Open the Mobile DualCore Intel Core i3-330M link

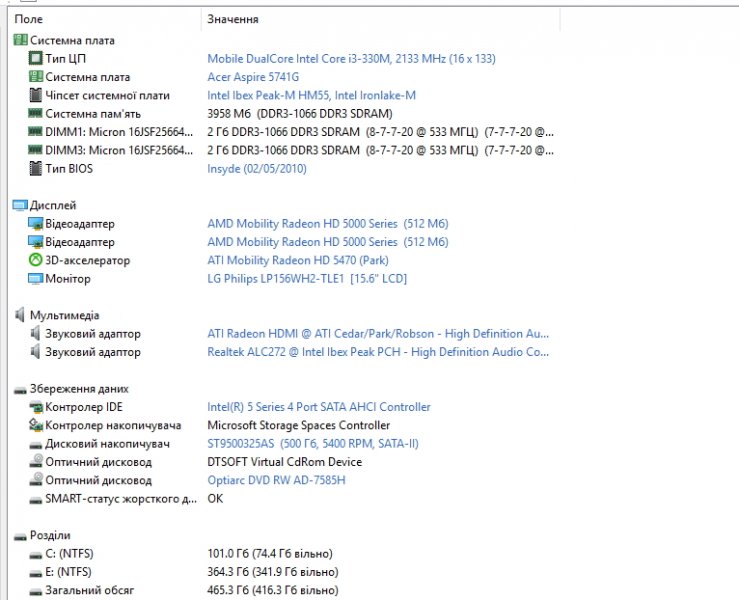click(350, 59)
